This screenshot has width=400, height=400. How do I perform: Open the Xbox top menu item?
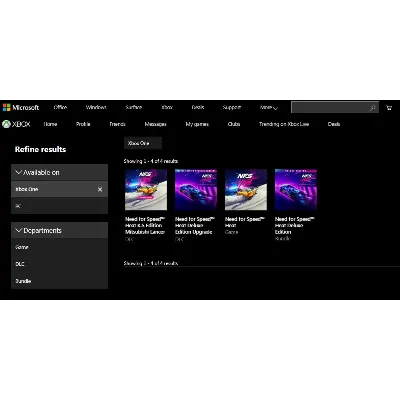point(167,107)
